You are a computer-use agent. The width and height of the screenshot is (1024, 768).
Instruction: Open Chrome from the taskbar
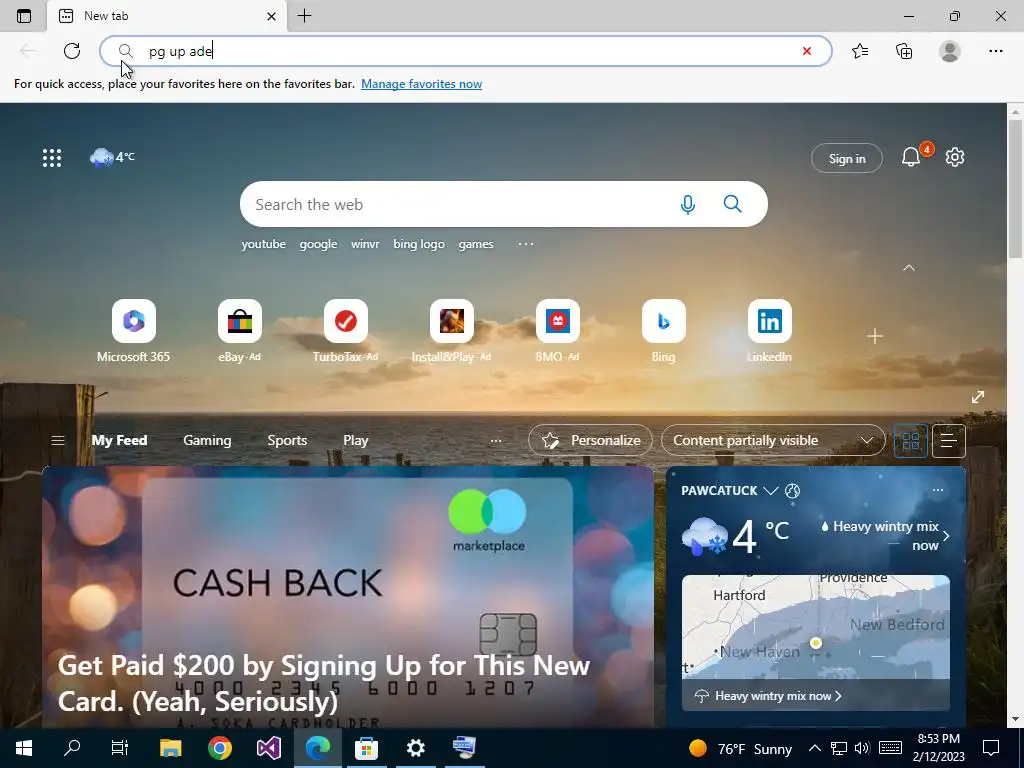(x=219, y=748)
